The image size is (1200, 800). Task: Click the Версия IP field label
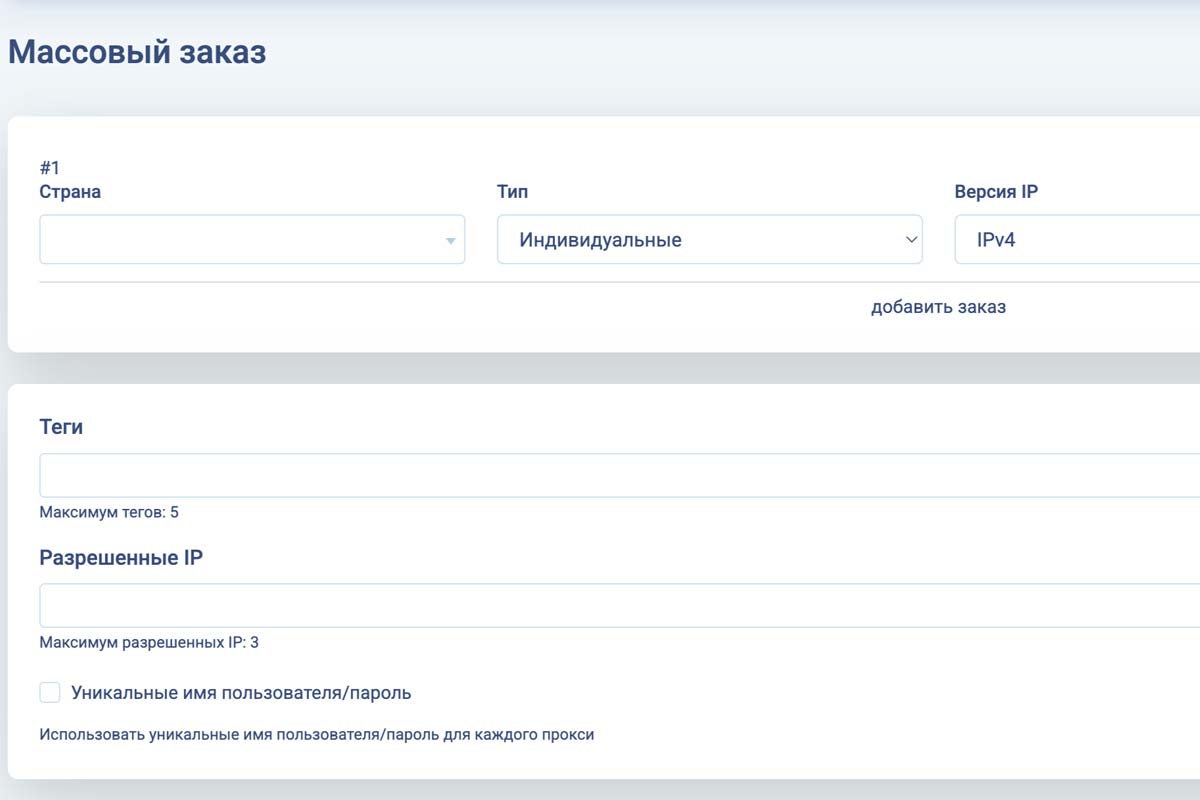click(x=996, y=191)
